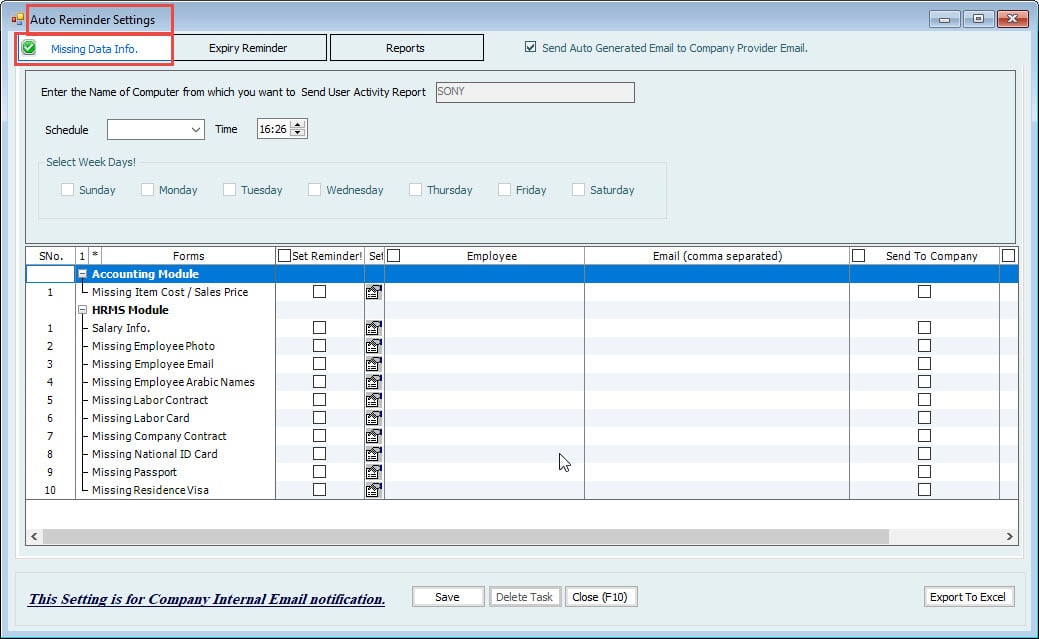Collapse the HRMS Module group
This screenshot has width=1039, height=639.
coord(82,310)
